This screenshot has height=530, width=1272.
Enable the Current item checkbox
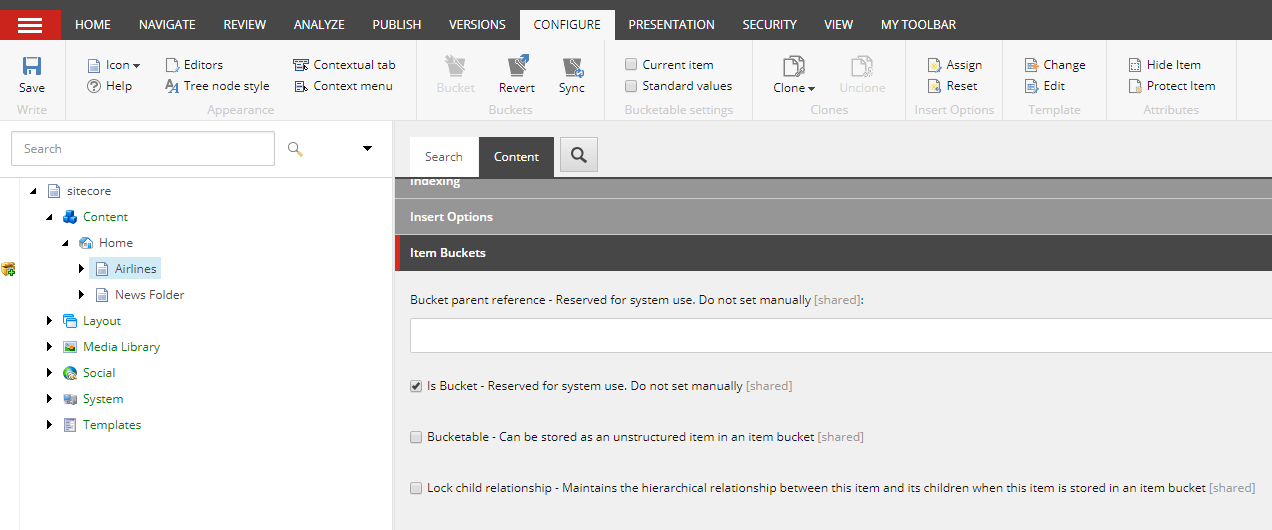(x=631, y=65)
